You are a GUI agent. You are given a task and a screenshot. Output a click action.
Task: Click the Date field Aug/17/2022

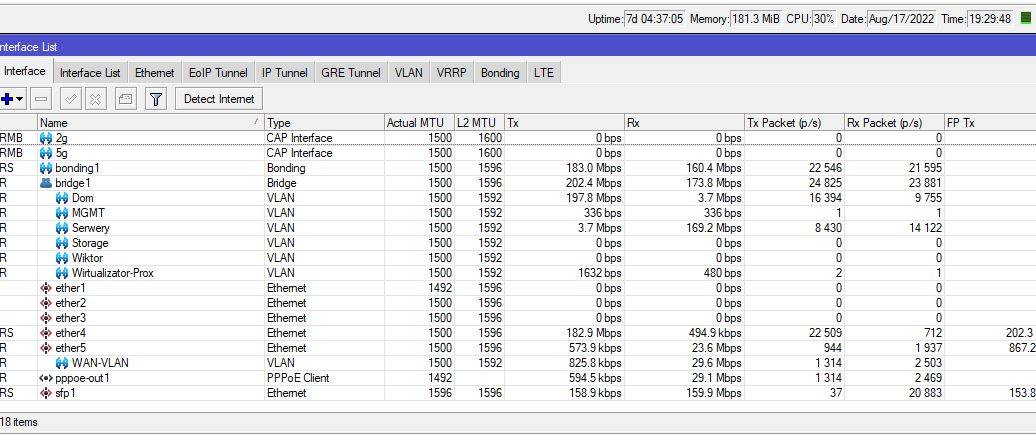click(901, 19)
